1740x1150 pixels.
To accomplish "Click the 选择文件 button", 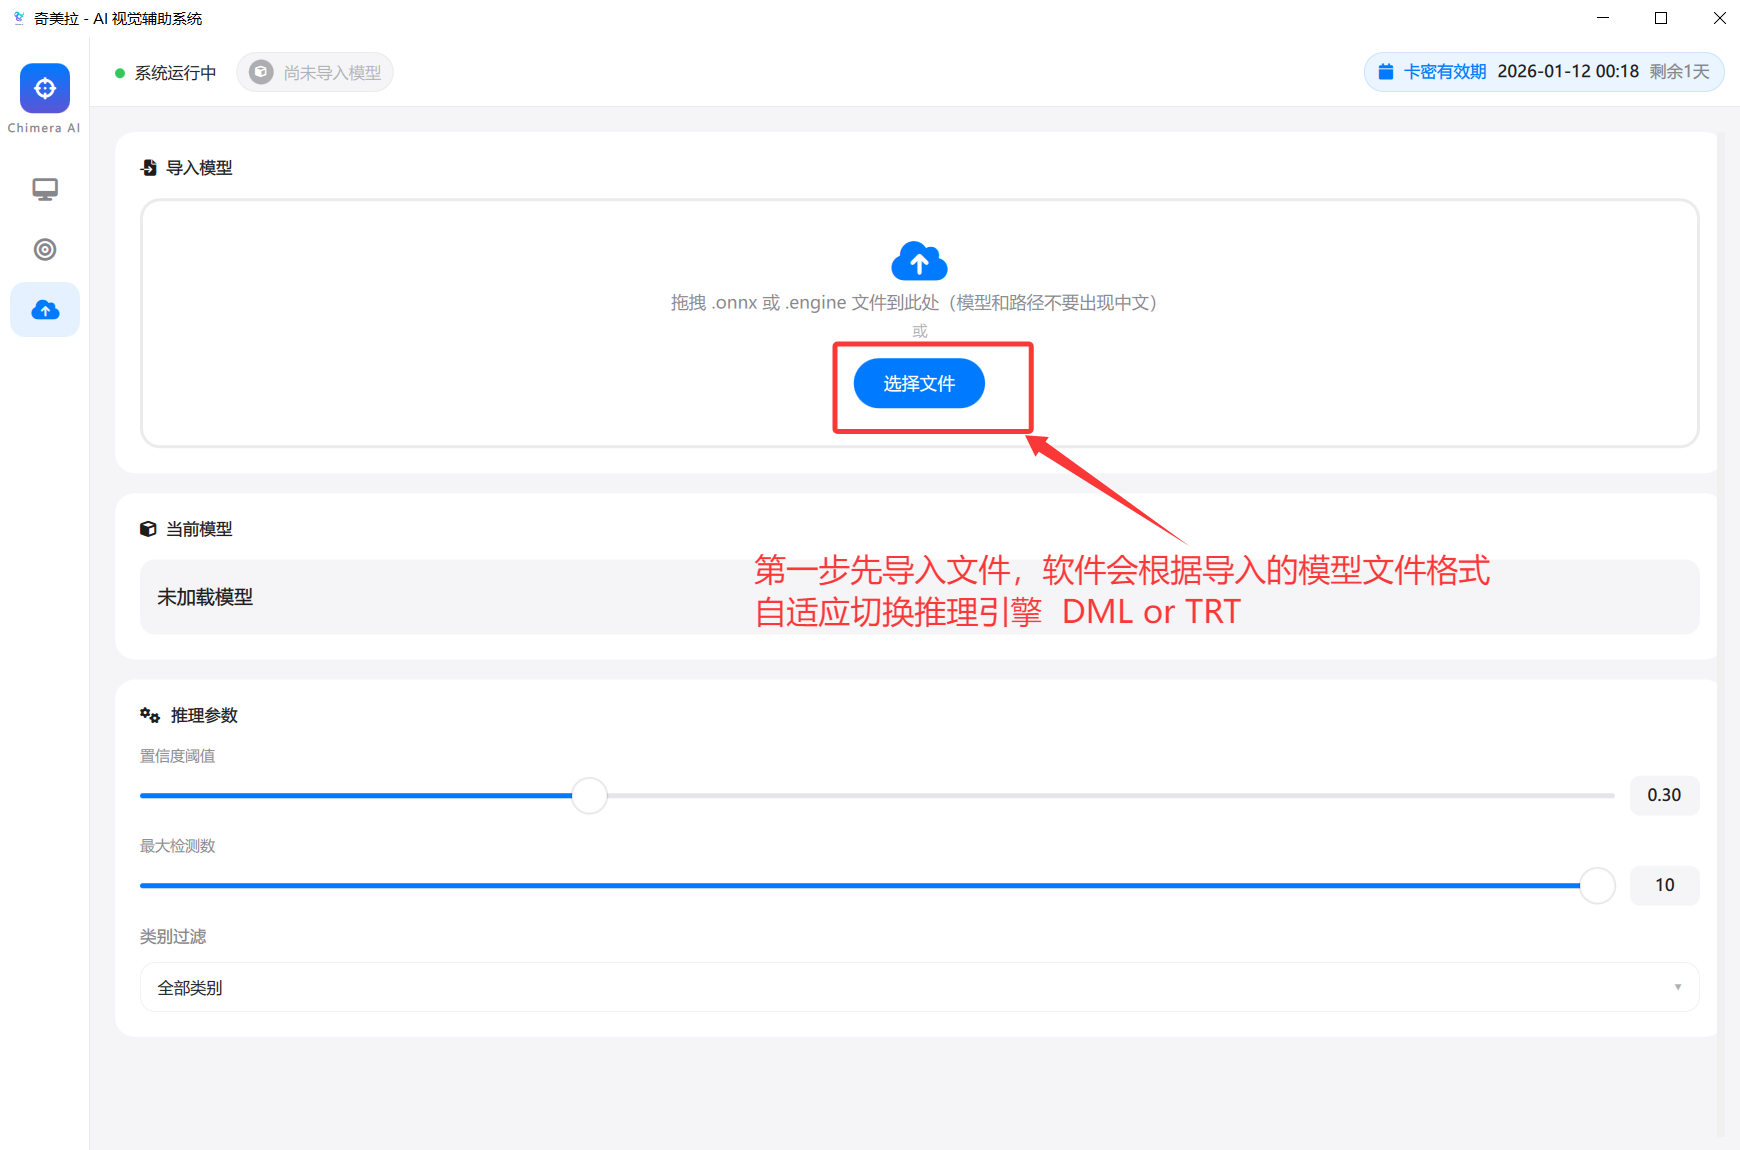I will pos(919,383).
